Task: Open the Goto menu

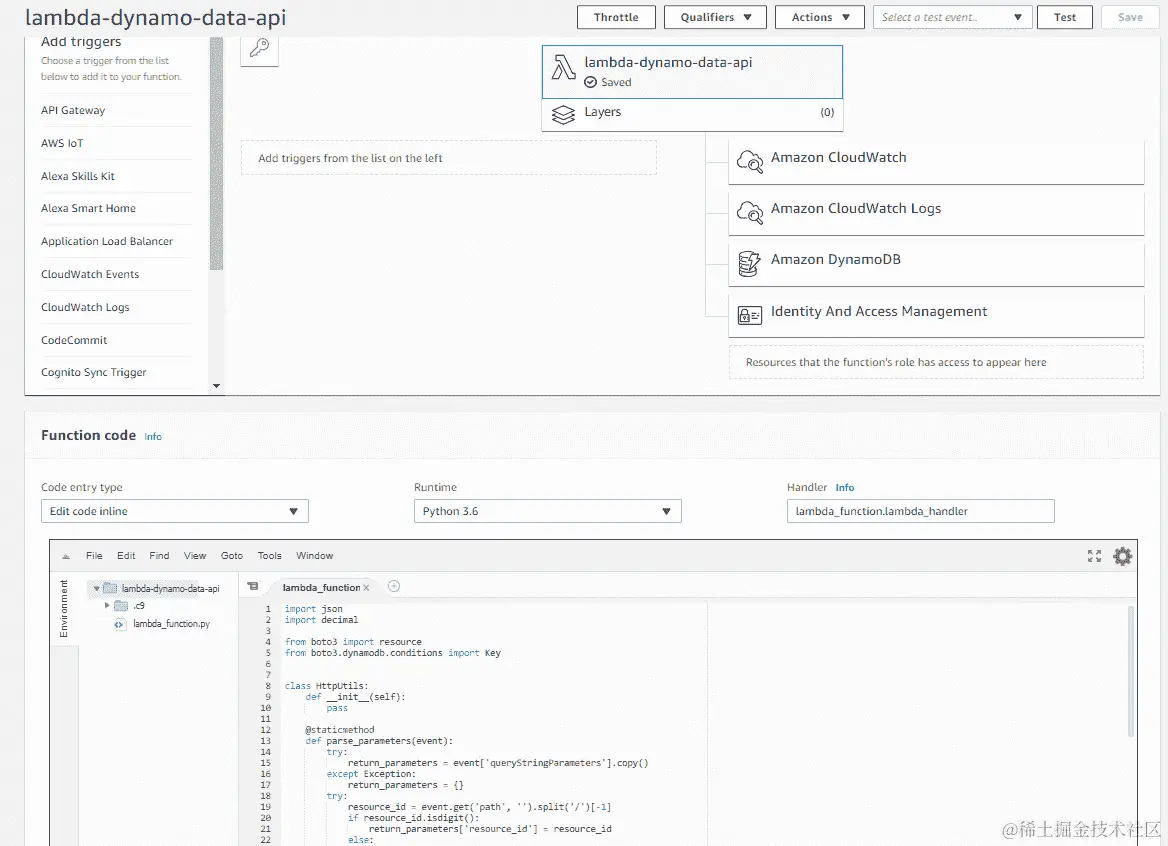Action: coord(232,556)
